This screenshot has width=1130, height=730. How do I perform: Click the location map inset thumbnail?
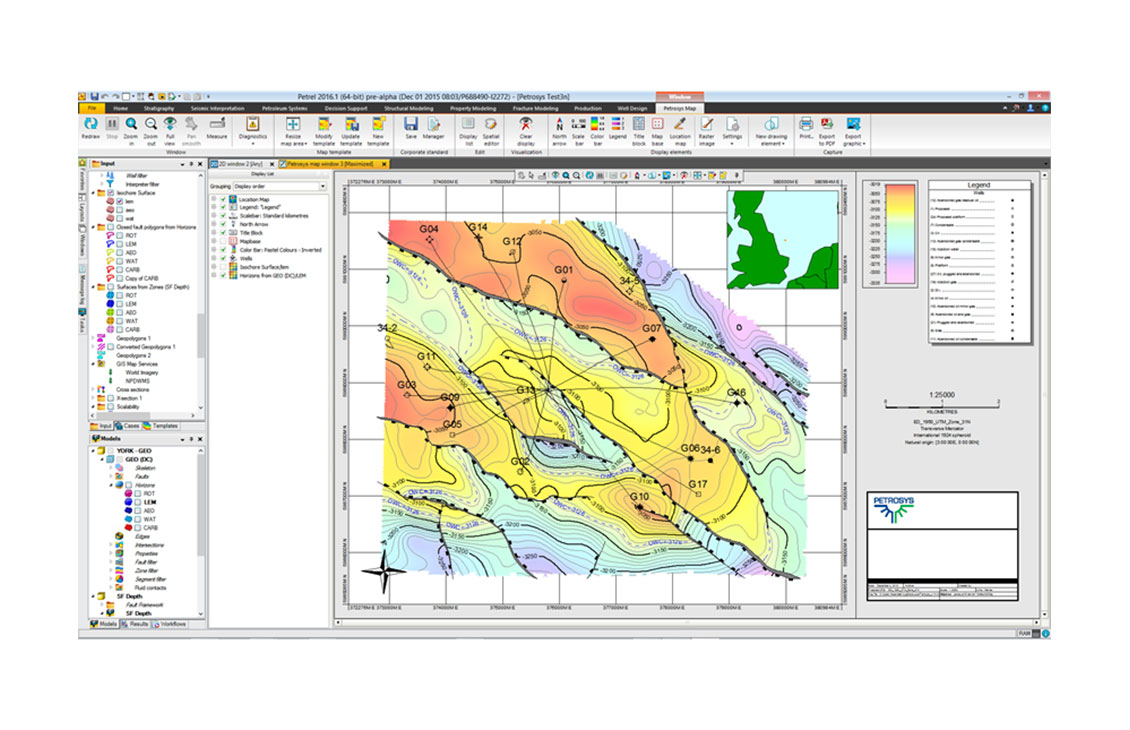click(x=783, y=239)
